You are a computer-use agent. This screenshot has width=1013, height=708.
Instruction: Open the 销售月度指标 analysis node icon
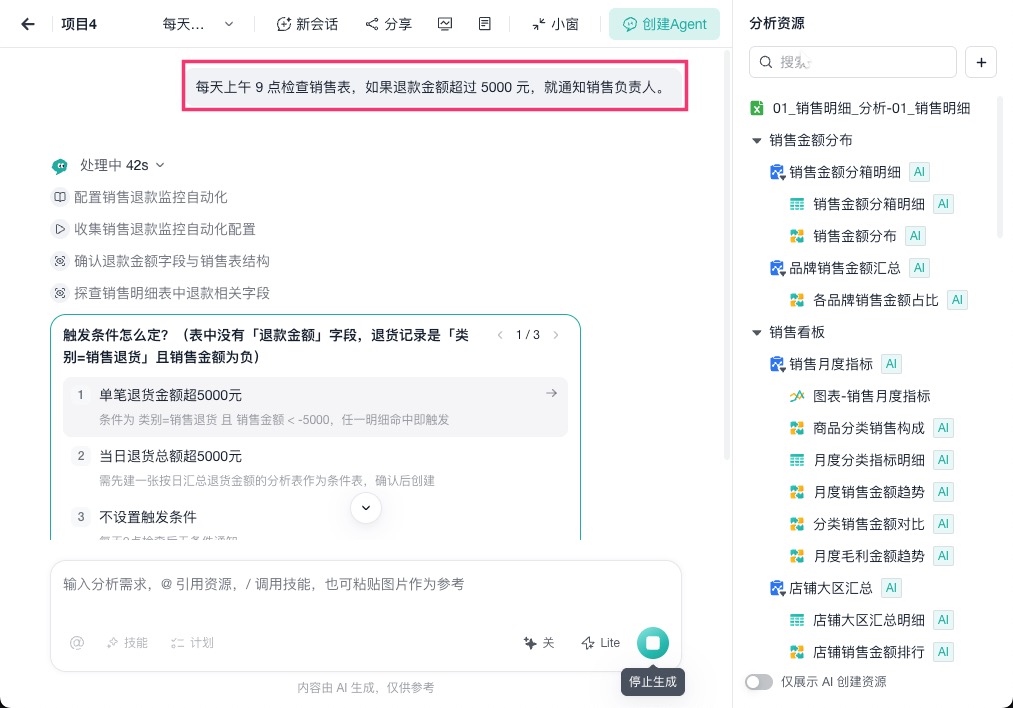[777, 364]
